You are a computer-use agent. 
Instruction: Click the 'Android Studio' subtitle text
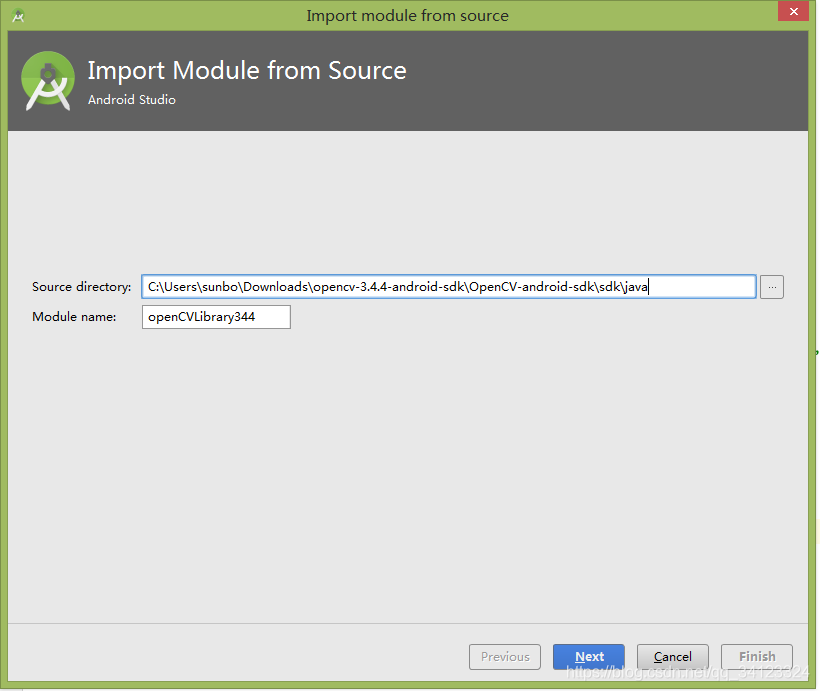point(132,99)
